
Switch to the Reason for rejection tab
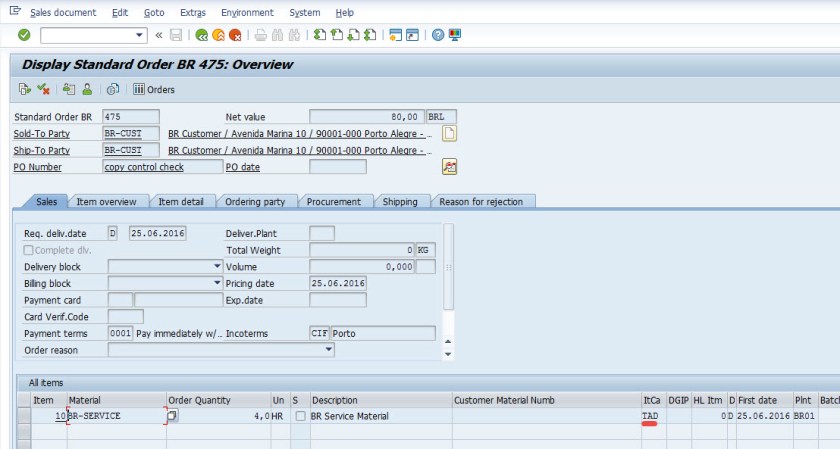481,201
